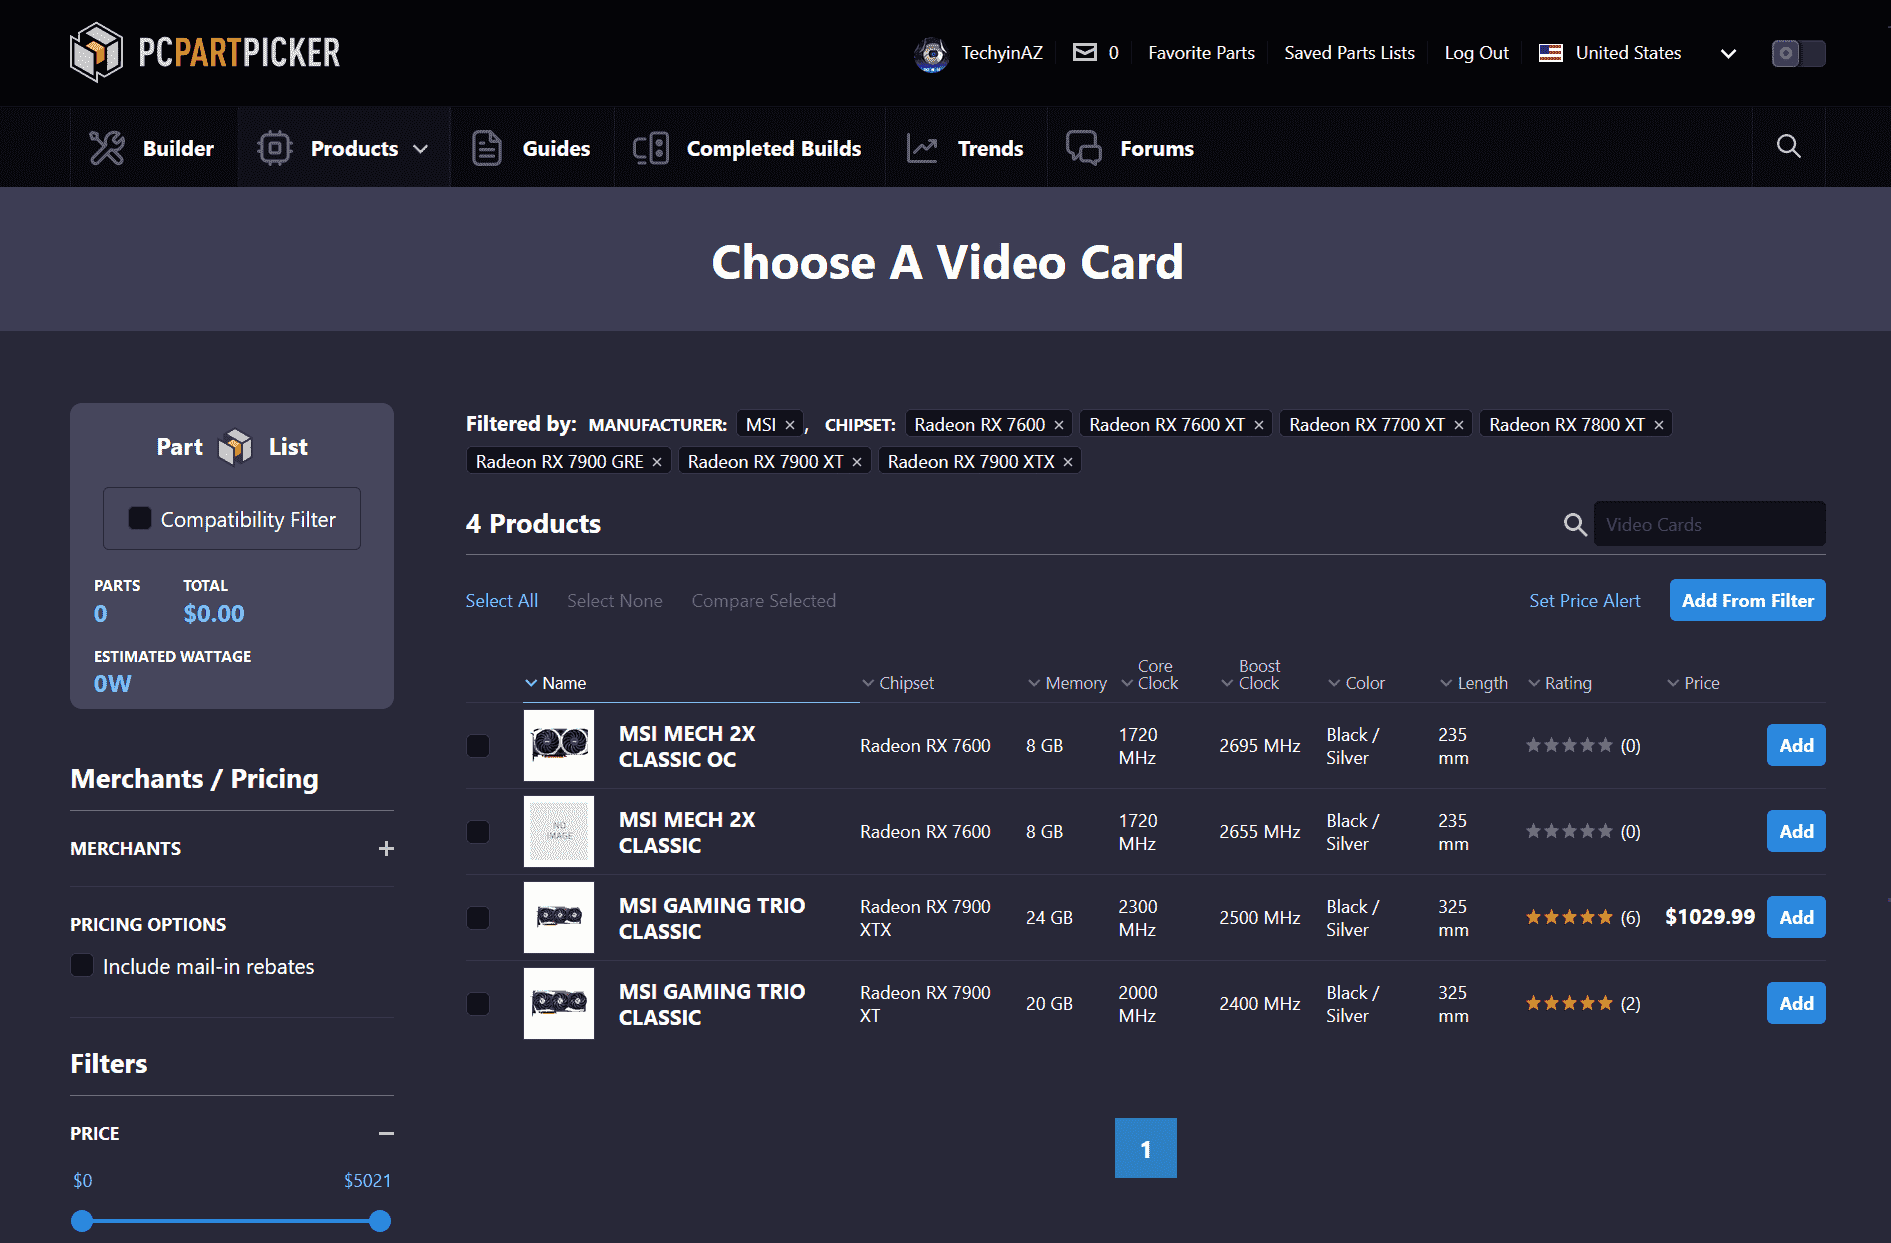This screenshot has height=1243, width=1891.
Task: Open the Guides menu item
Action: (531, 148)
